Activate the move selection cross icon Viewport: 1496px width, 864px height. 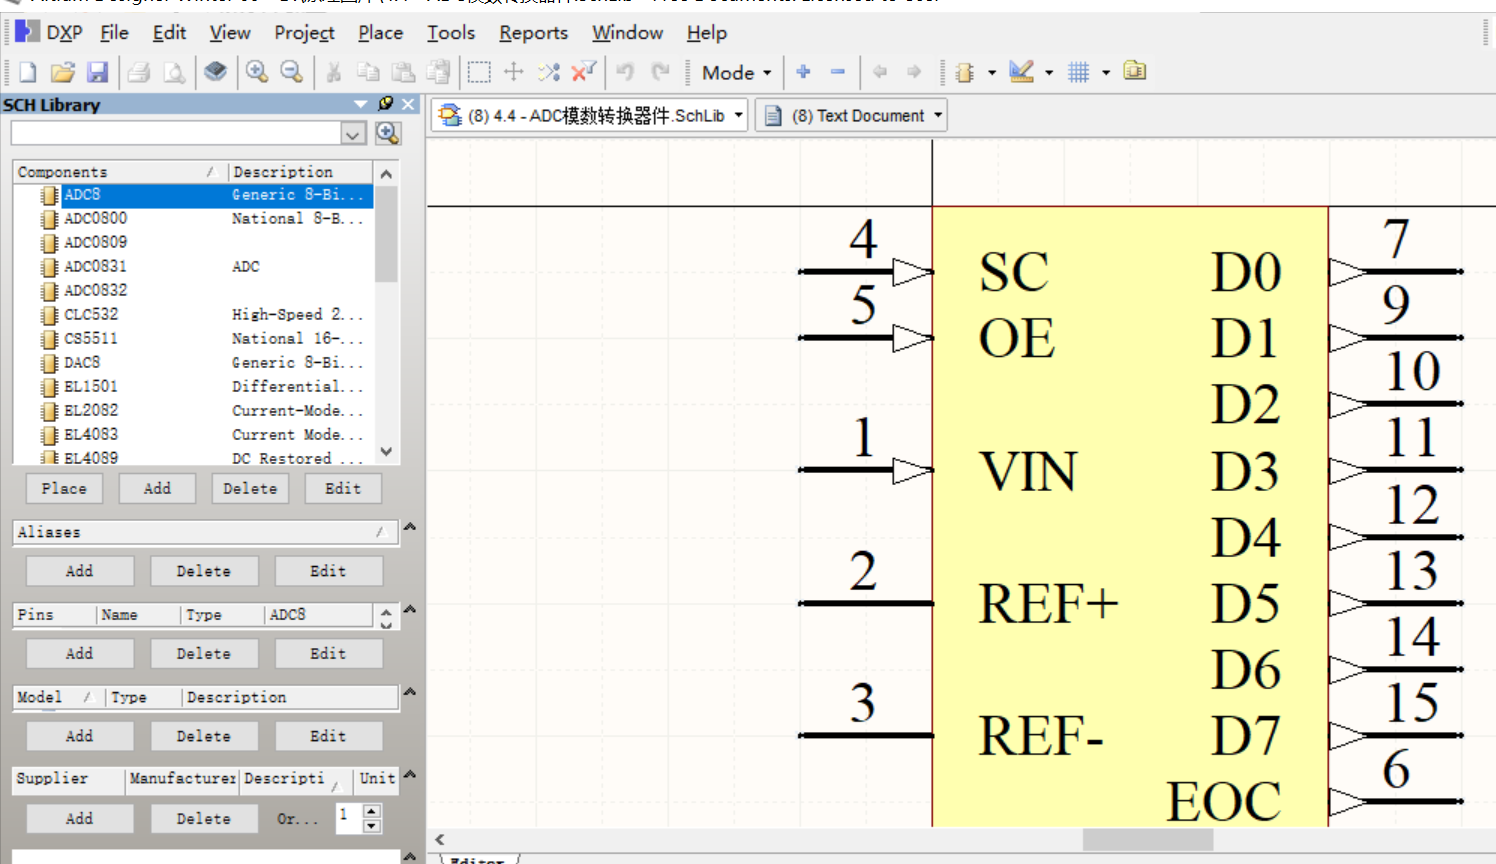(x=514, y=72)
